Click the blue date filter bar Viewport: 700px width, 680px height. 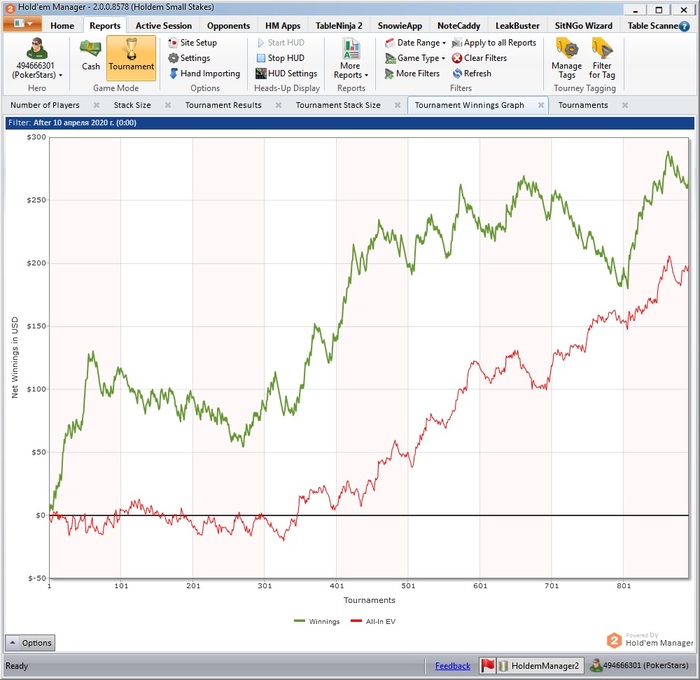point(350,123)
